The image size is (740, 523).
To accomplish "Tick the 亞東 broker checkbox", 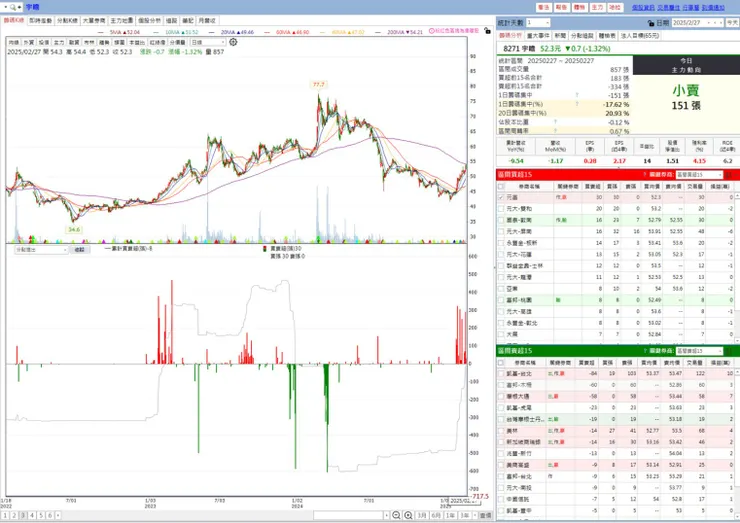I will (x=501, y=289).
